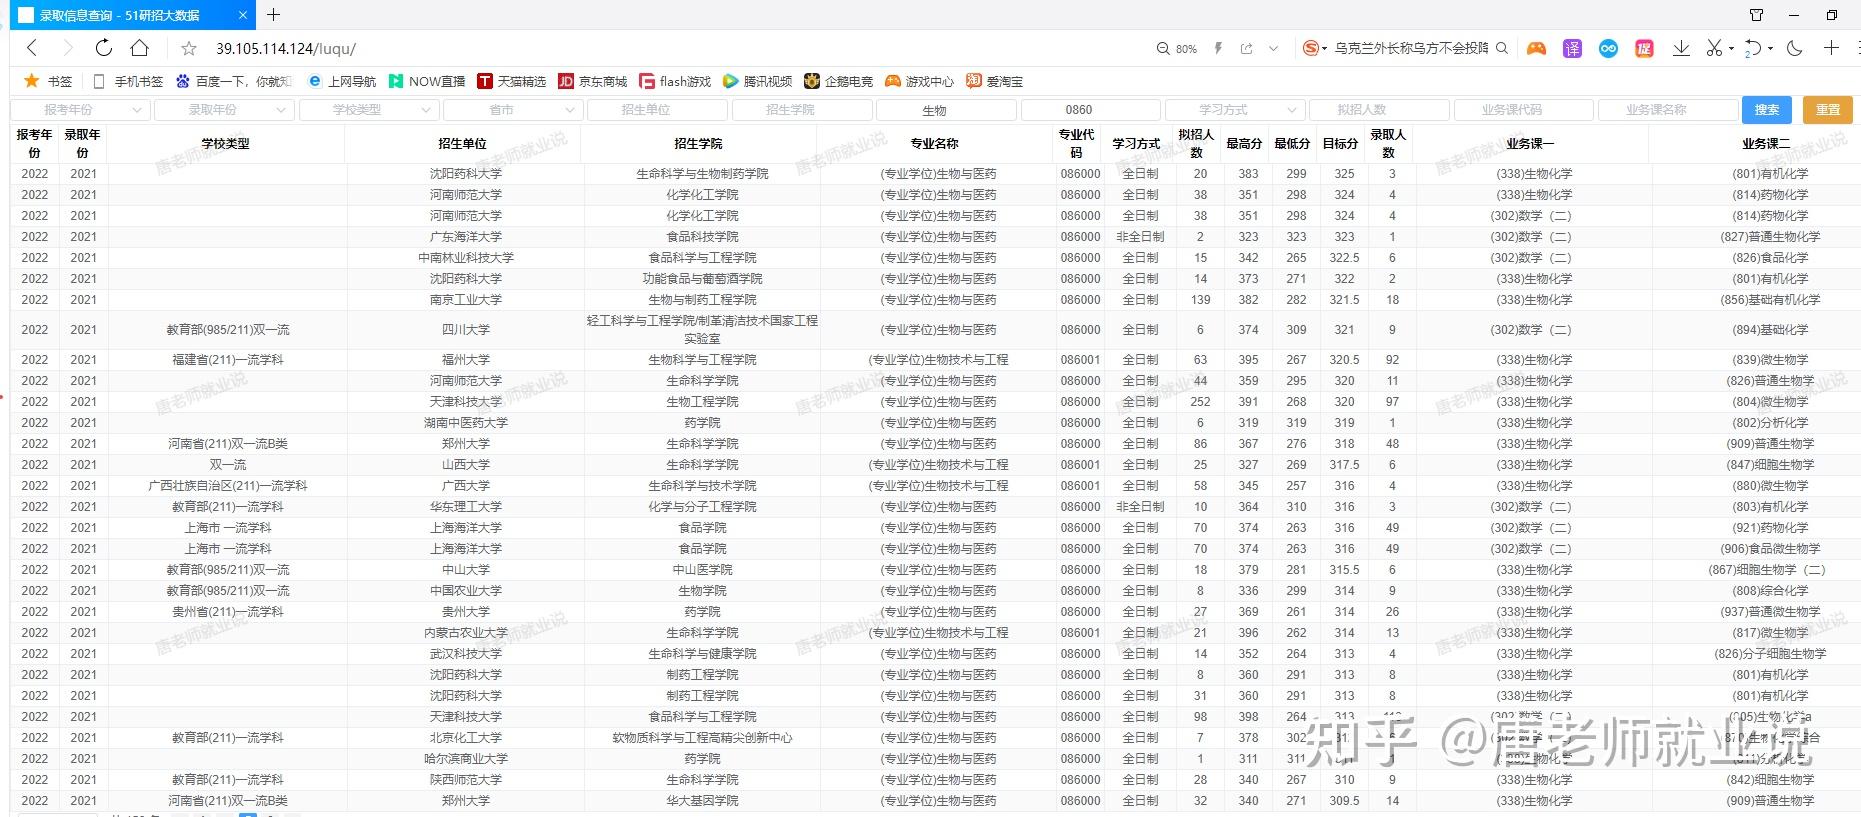The height and width of the screenshot is (817, 1861).
Task: Bookmark this page with the star icon
Action: pos(189,48)
